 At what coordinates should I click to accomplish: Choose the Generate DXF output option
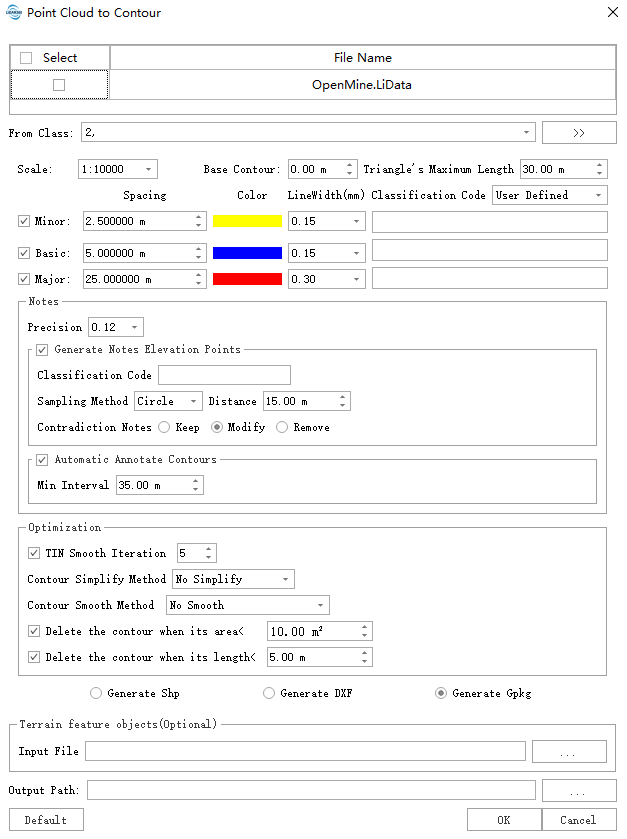coord(269,693)
